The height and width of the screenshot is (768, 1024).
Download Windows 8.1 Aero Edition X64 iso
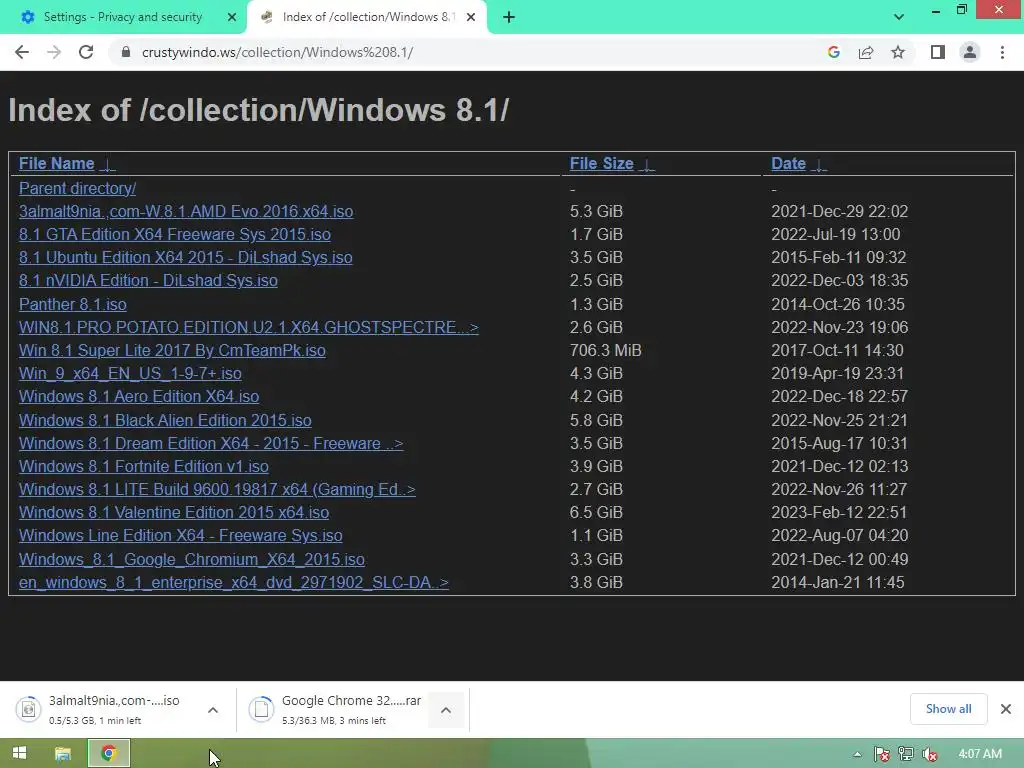pyautogui.click(x=139, y=396)
